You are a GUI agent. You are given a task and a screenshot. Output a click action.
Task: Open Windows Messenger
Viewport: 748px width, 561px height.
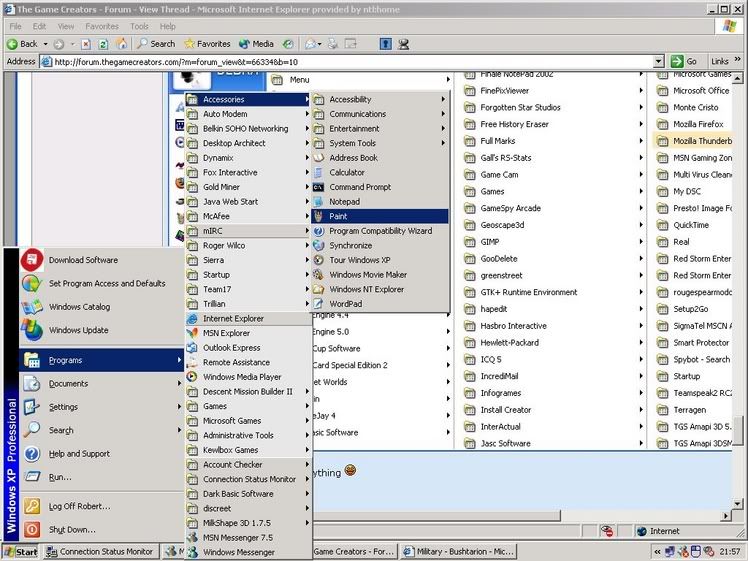pyautogui.click(x=249, y=552)
